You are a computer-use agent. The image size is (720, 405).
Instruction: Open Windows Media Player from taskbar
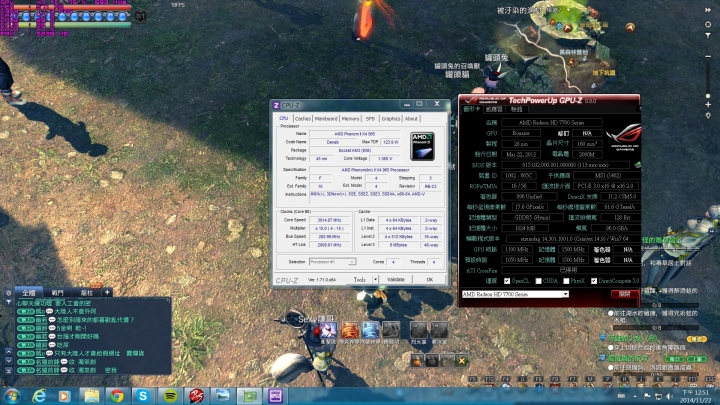pos(64,396)
